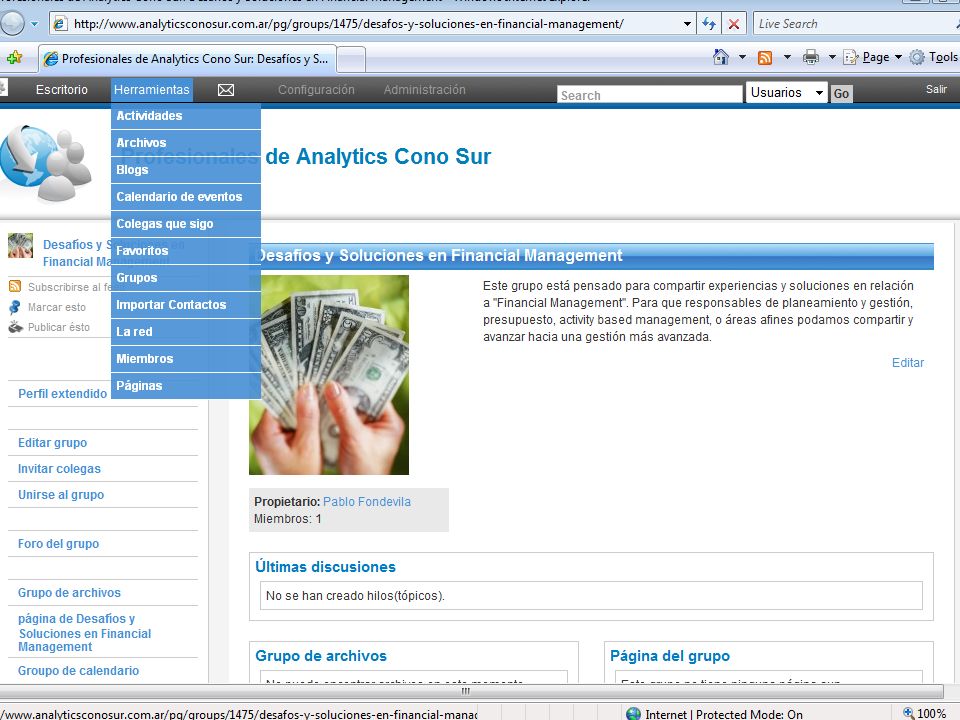The image size is (960, 720).
Task: Select Grupos from the menu
Action: tap(186, 277)
